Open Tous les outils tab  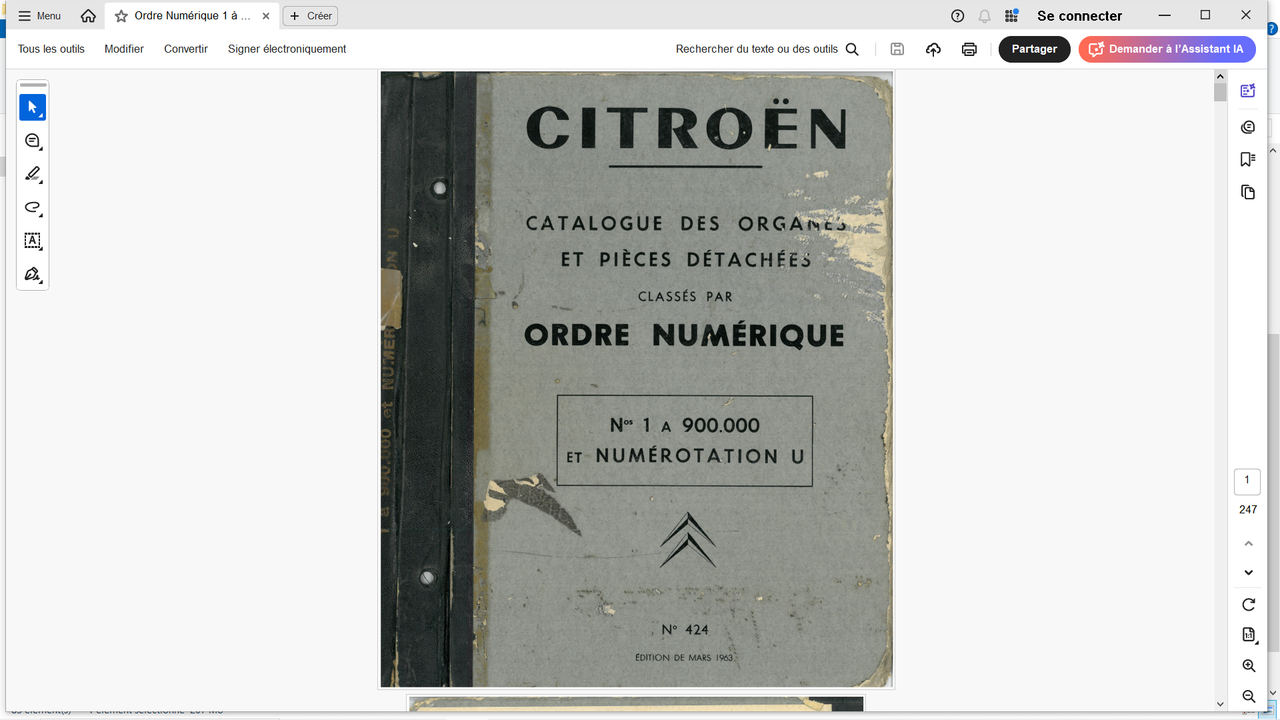click(51, 49)
